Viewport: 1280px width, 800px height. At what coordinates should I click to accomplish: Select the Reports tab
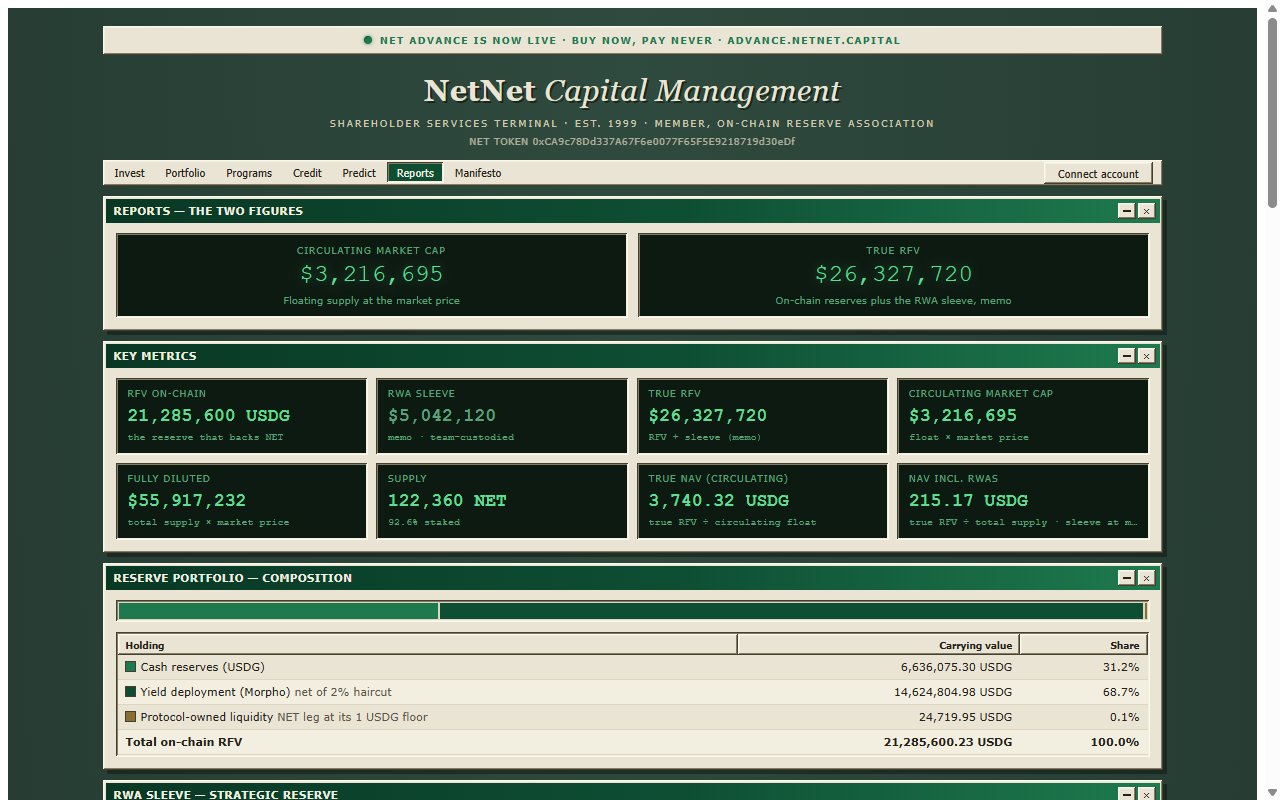(415, 173)
